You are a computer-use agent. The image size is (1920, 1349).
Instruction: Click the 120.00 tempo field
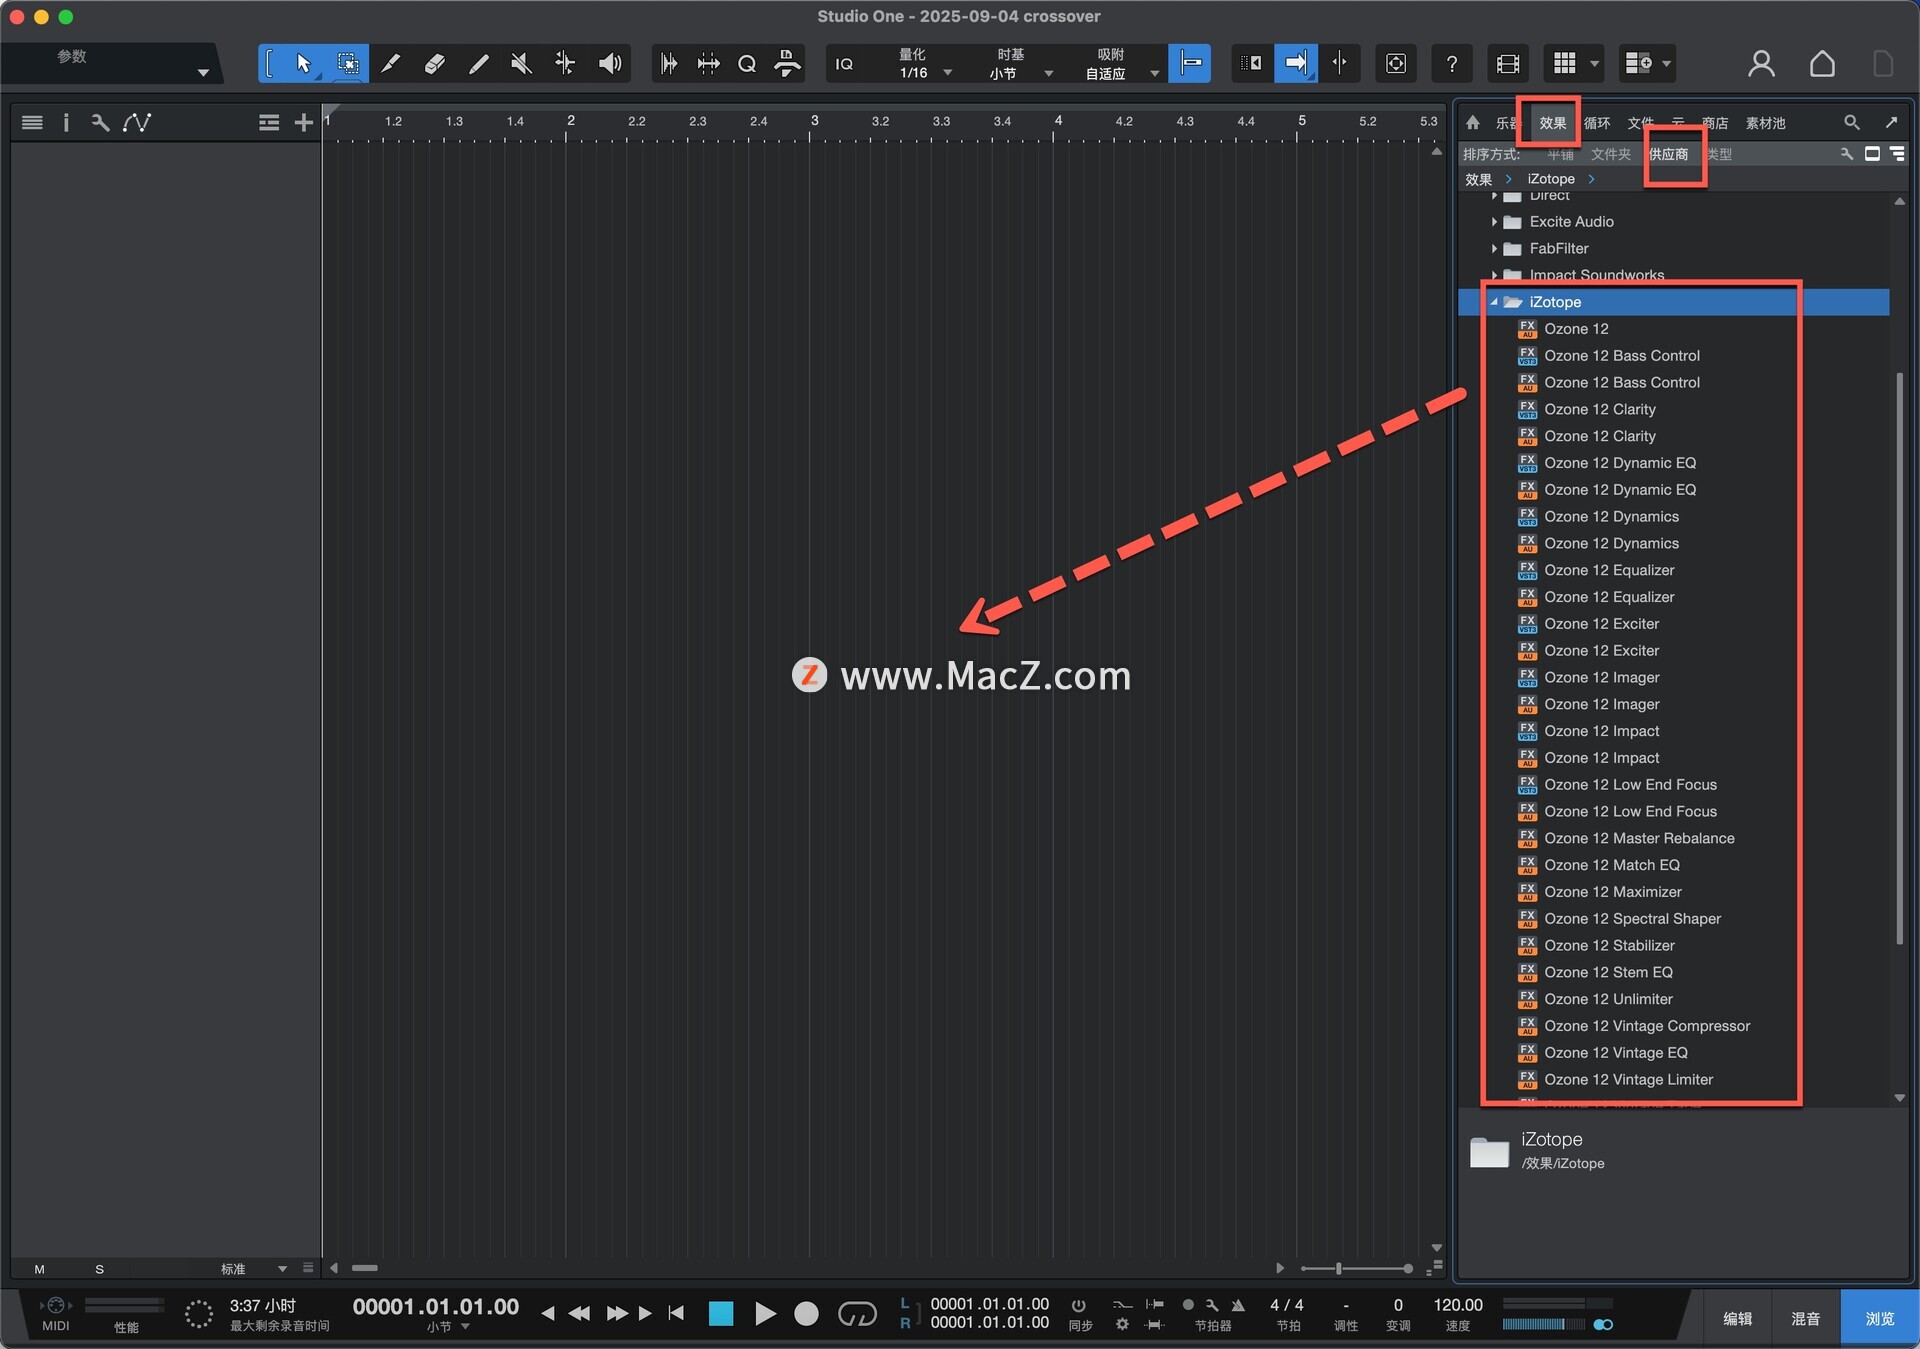pyautogui.click(x=1458, y=1305)
